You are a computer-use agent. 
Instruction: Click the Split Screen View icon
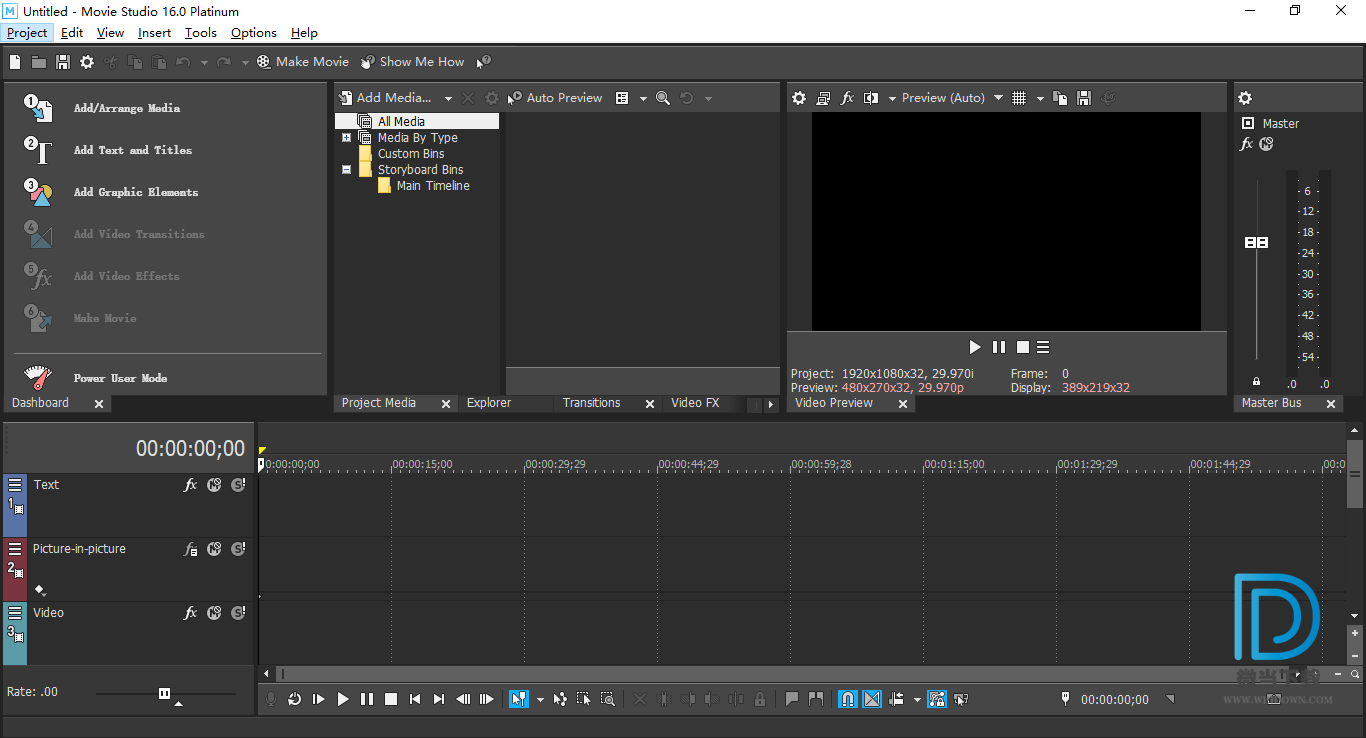[871, 98]
